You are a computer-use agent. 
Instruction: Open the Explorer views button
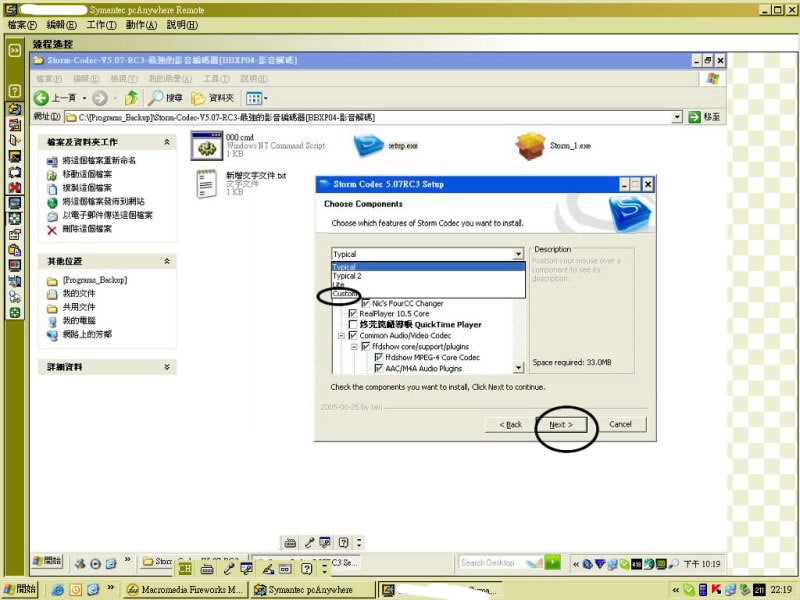point(256,98)
